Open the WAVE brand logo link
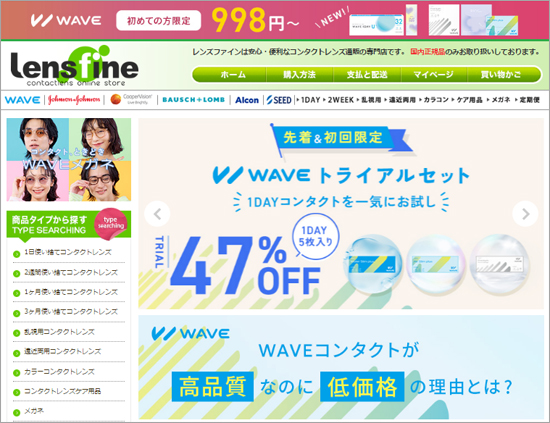This screenshot has width=550, height=423. tap(23, 100)
